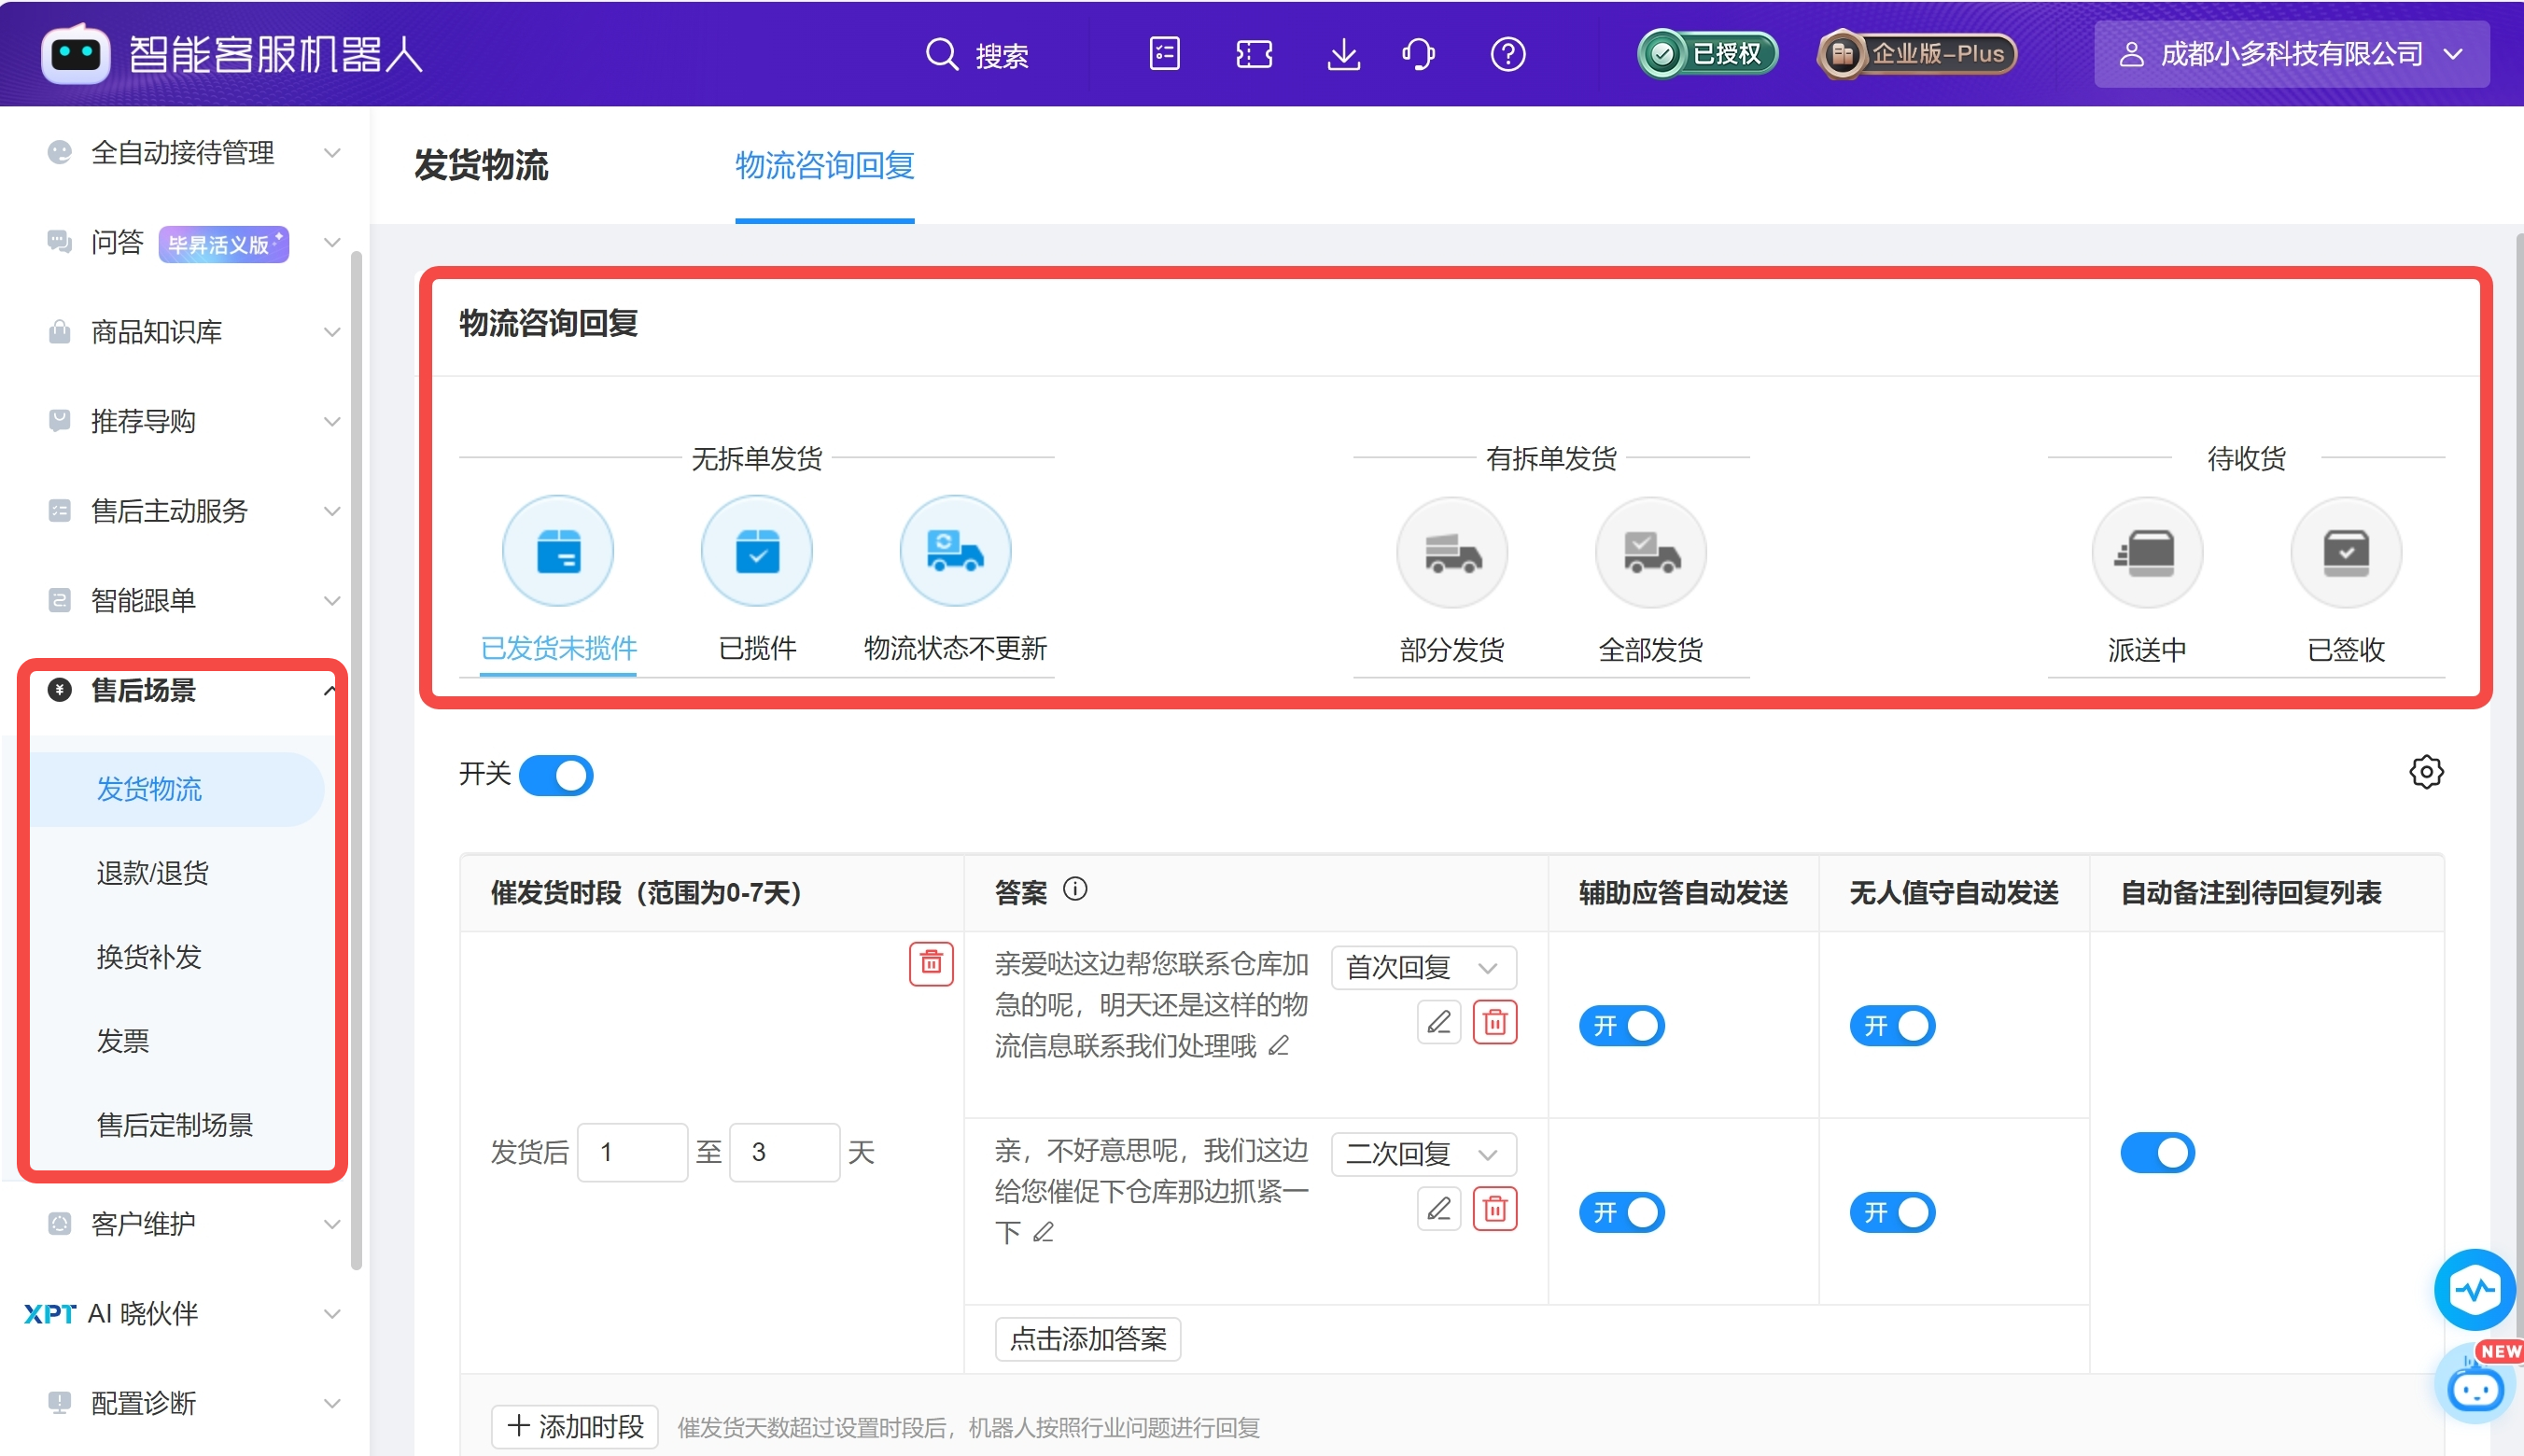Open the settings gear beside 开关
The image size is (2524, 1456).
[x=2426, y=772]
